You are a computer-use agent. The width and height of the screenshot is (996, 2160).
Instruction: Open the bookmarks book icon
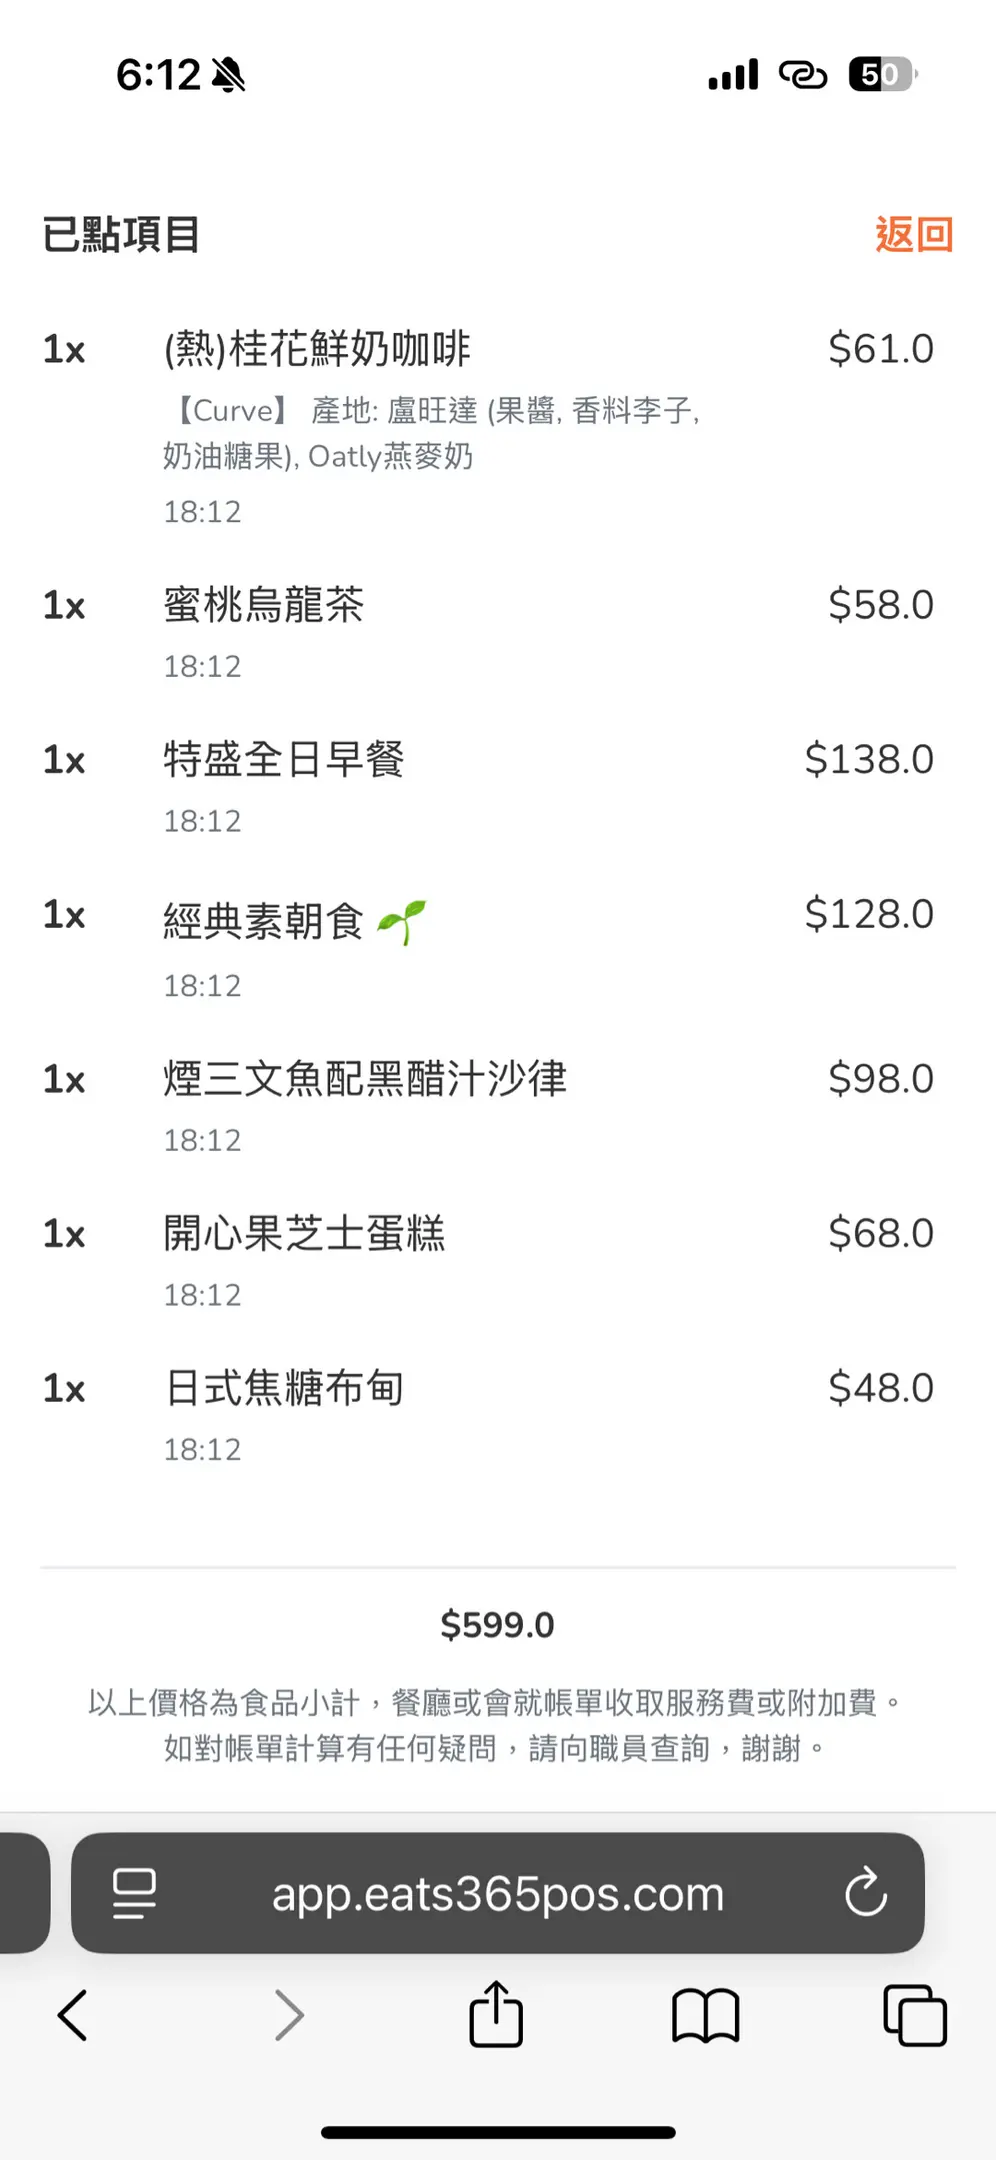coord(705,2014)
